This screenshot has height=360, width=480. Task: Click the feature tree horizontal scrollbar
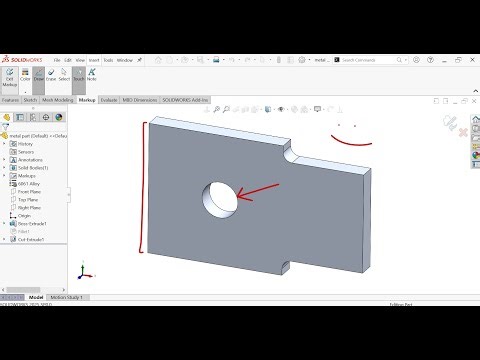(x=33, y=290)
